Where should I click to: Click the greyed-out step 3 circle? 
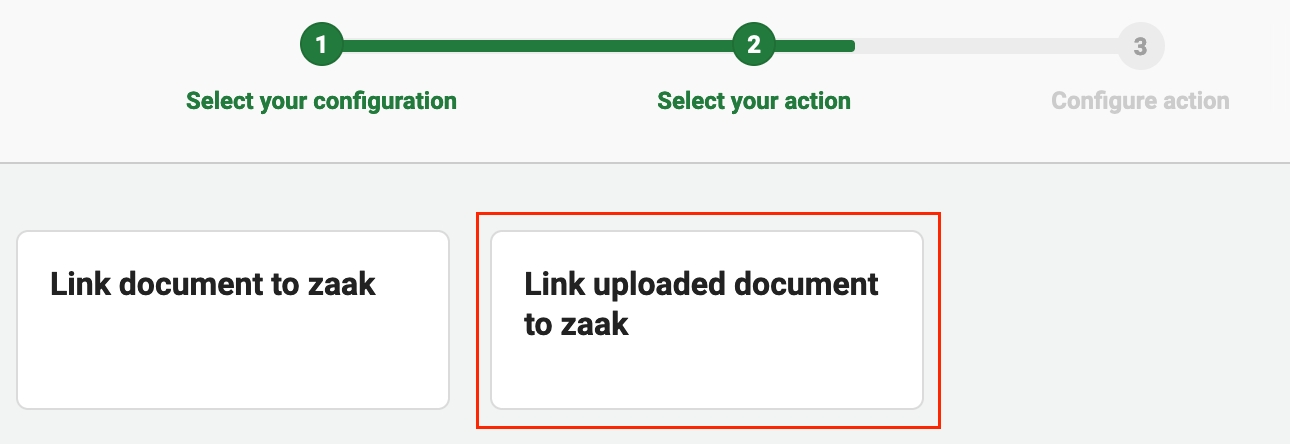1140,46
